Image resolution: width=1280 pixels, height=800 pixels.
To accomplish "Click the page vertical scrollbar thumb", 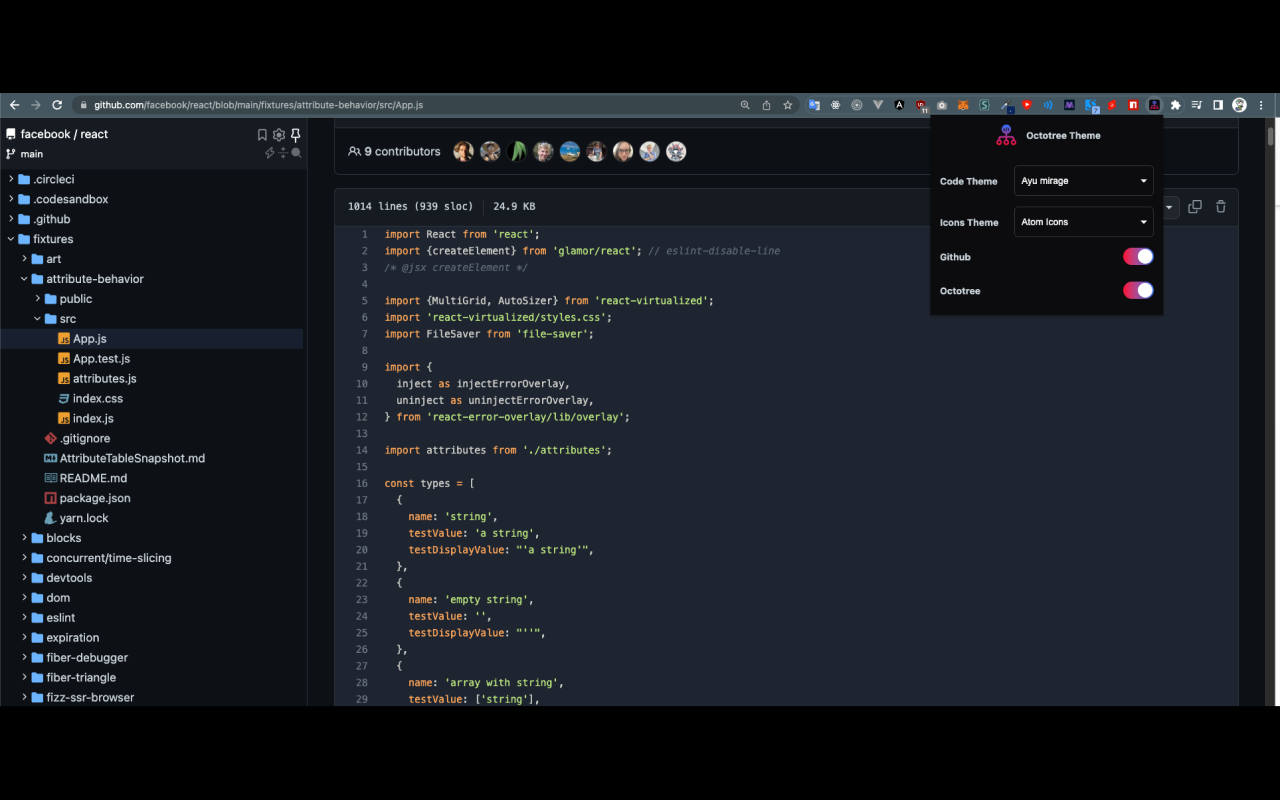I will (x=1271, y=137).
